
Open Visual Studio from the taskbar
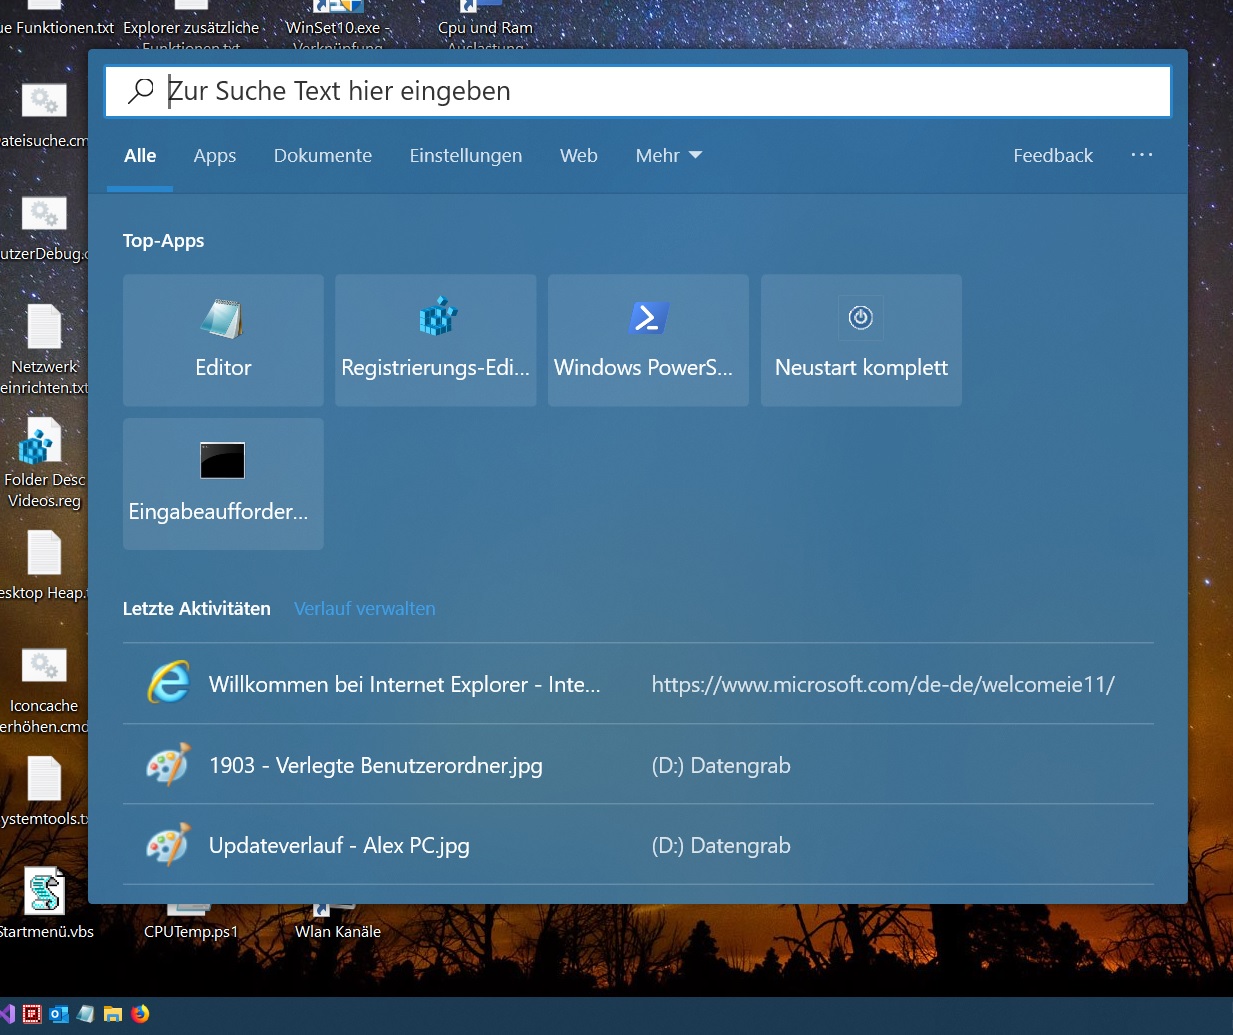coord(7,1014)
